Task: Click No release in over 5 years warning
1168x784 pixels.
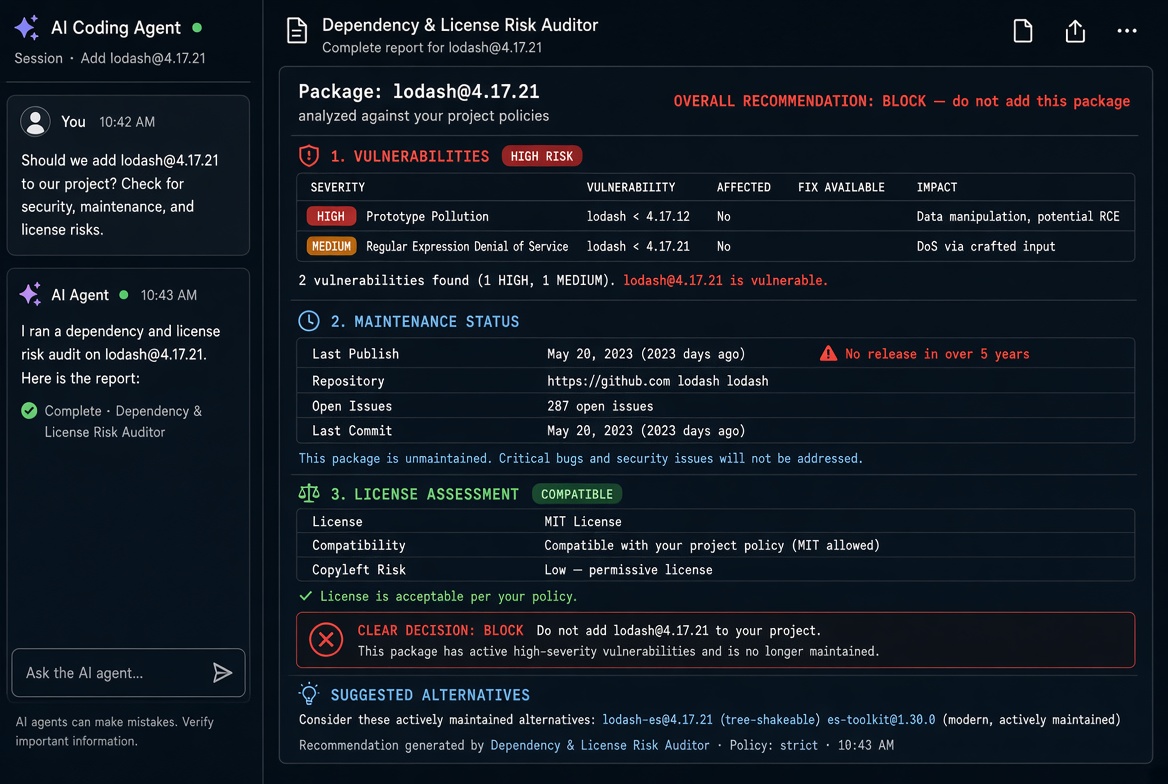Action: 936,354
